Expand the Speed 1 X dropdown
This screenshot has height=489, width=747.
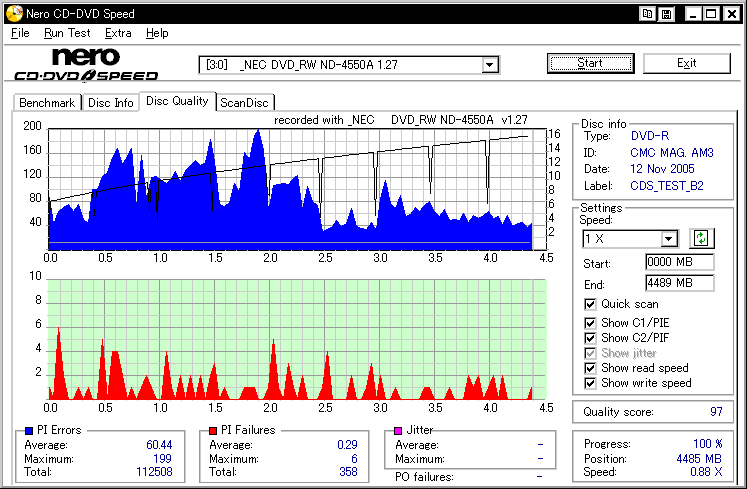[x=668, y=238]
